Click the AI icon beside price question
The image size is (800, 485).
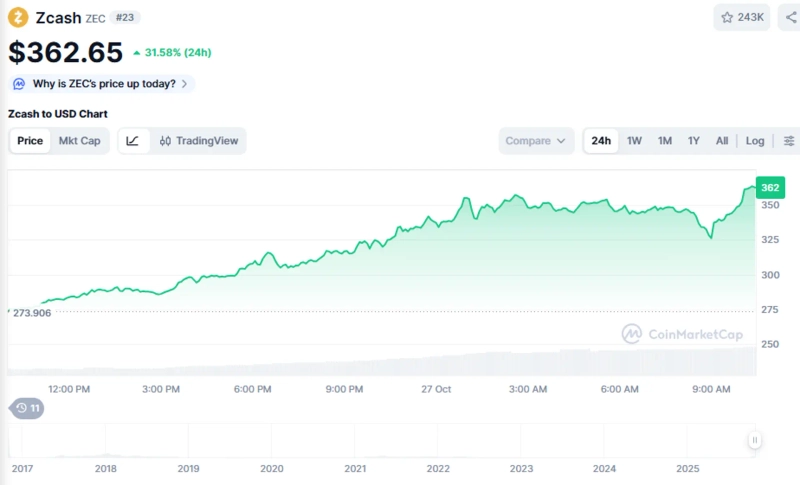(x=19, y=84)
